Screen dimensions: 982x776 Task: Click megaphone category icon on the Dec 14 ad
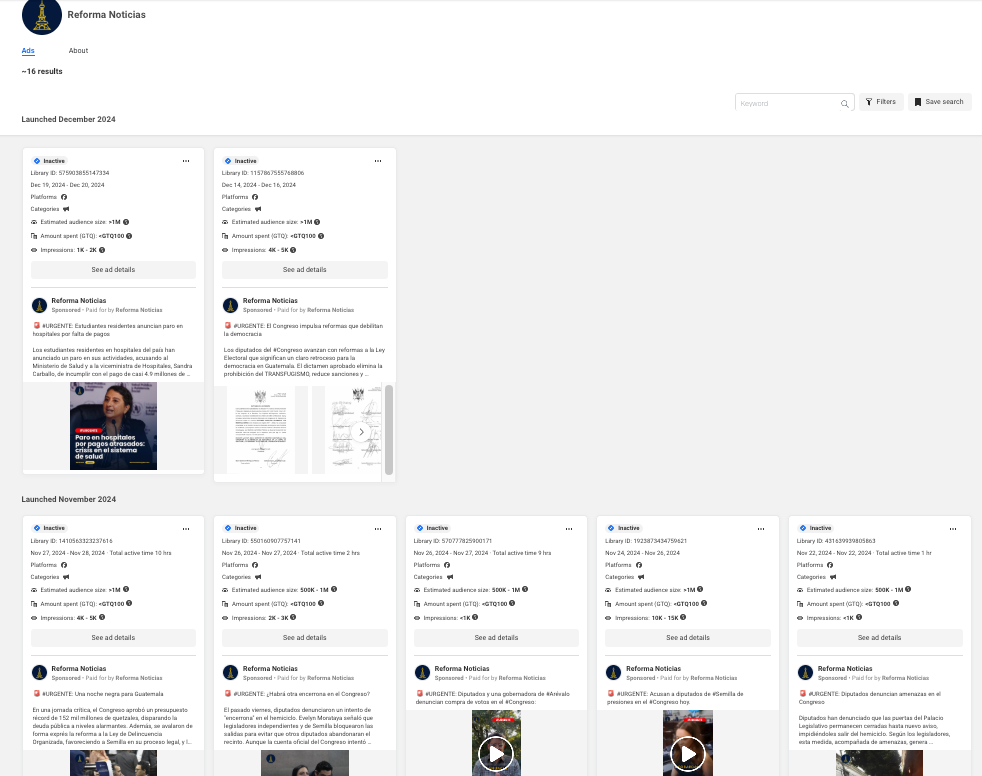257,209
